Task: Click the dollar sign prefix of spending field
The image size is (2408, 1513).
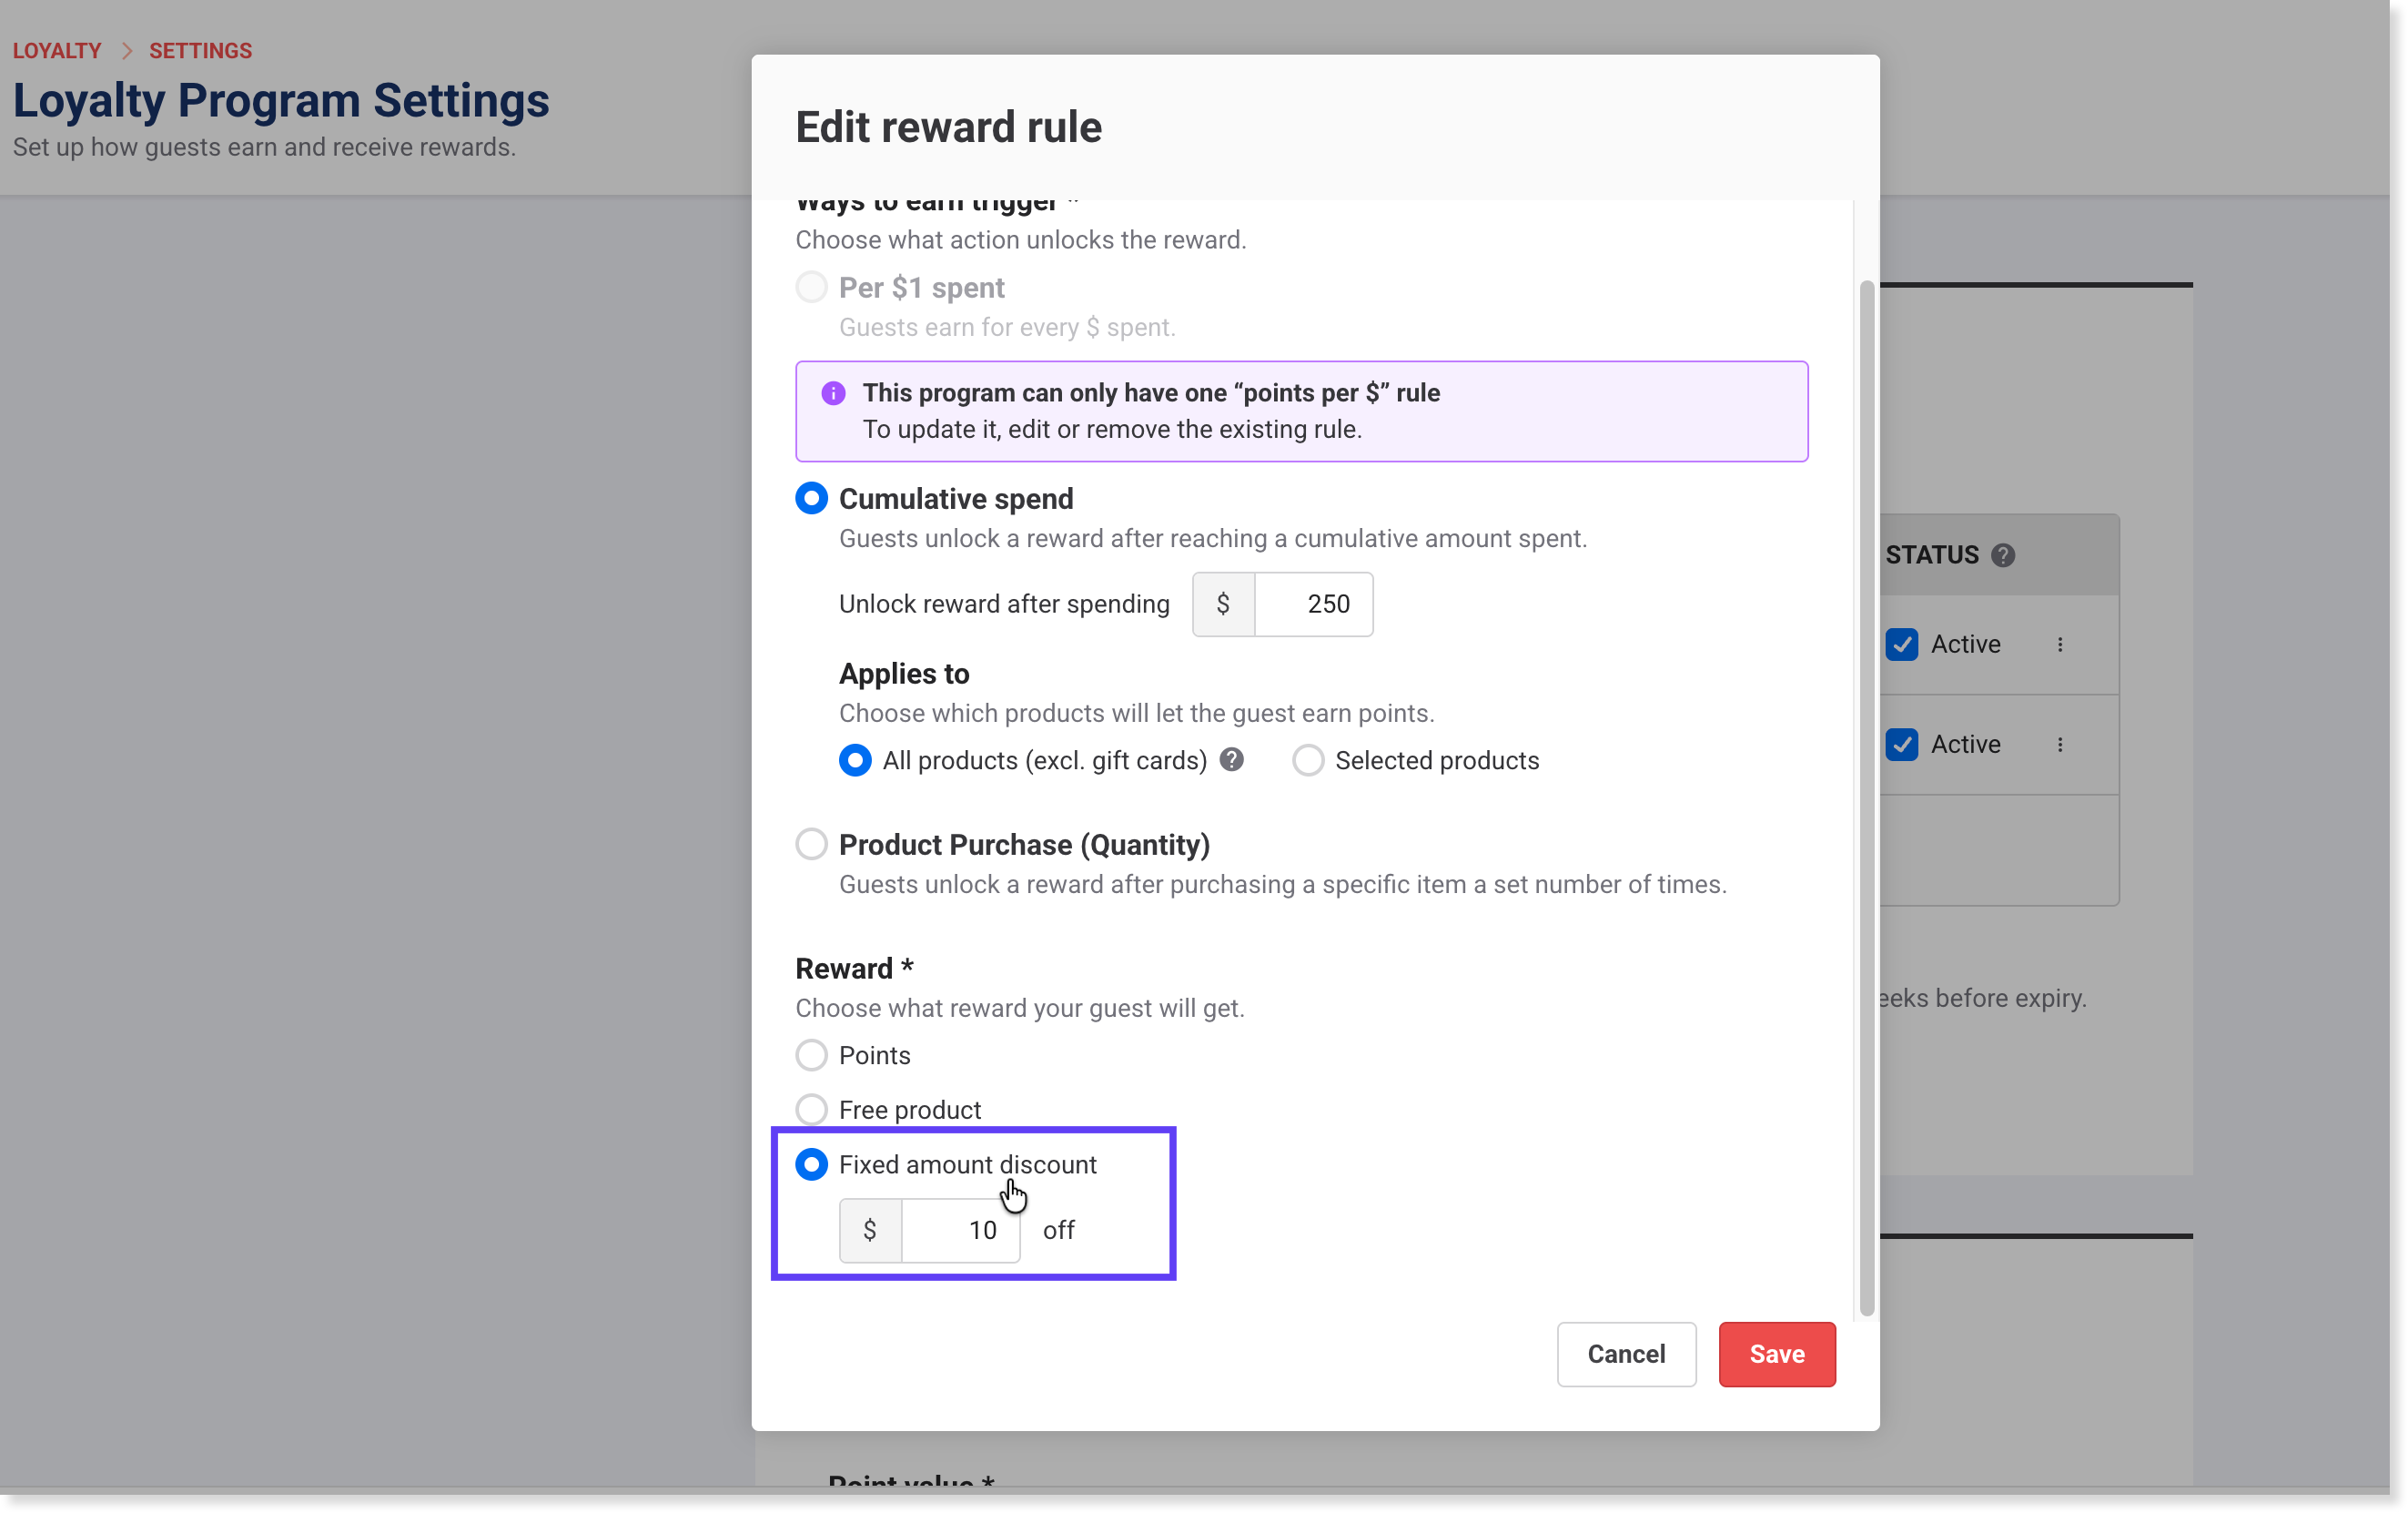Action: pyautogui.click(x=1223, y=604)
